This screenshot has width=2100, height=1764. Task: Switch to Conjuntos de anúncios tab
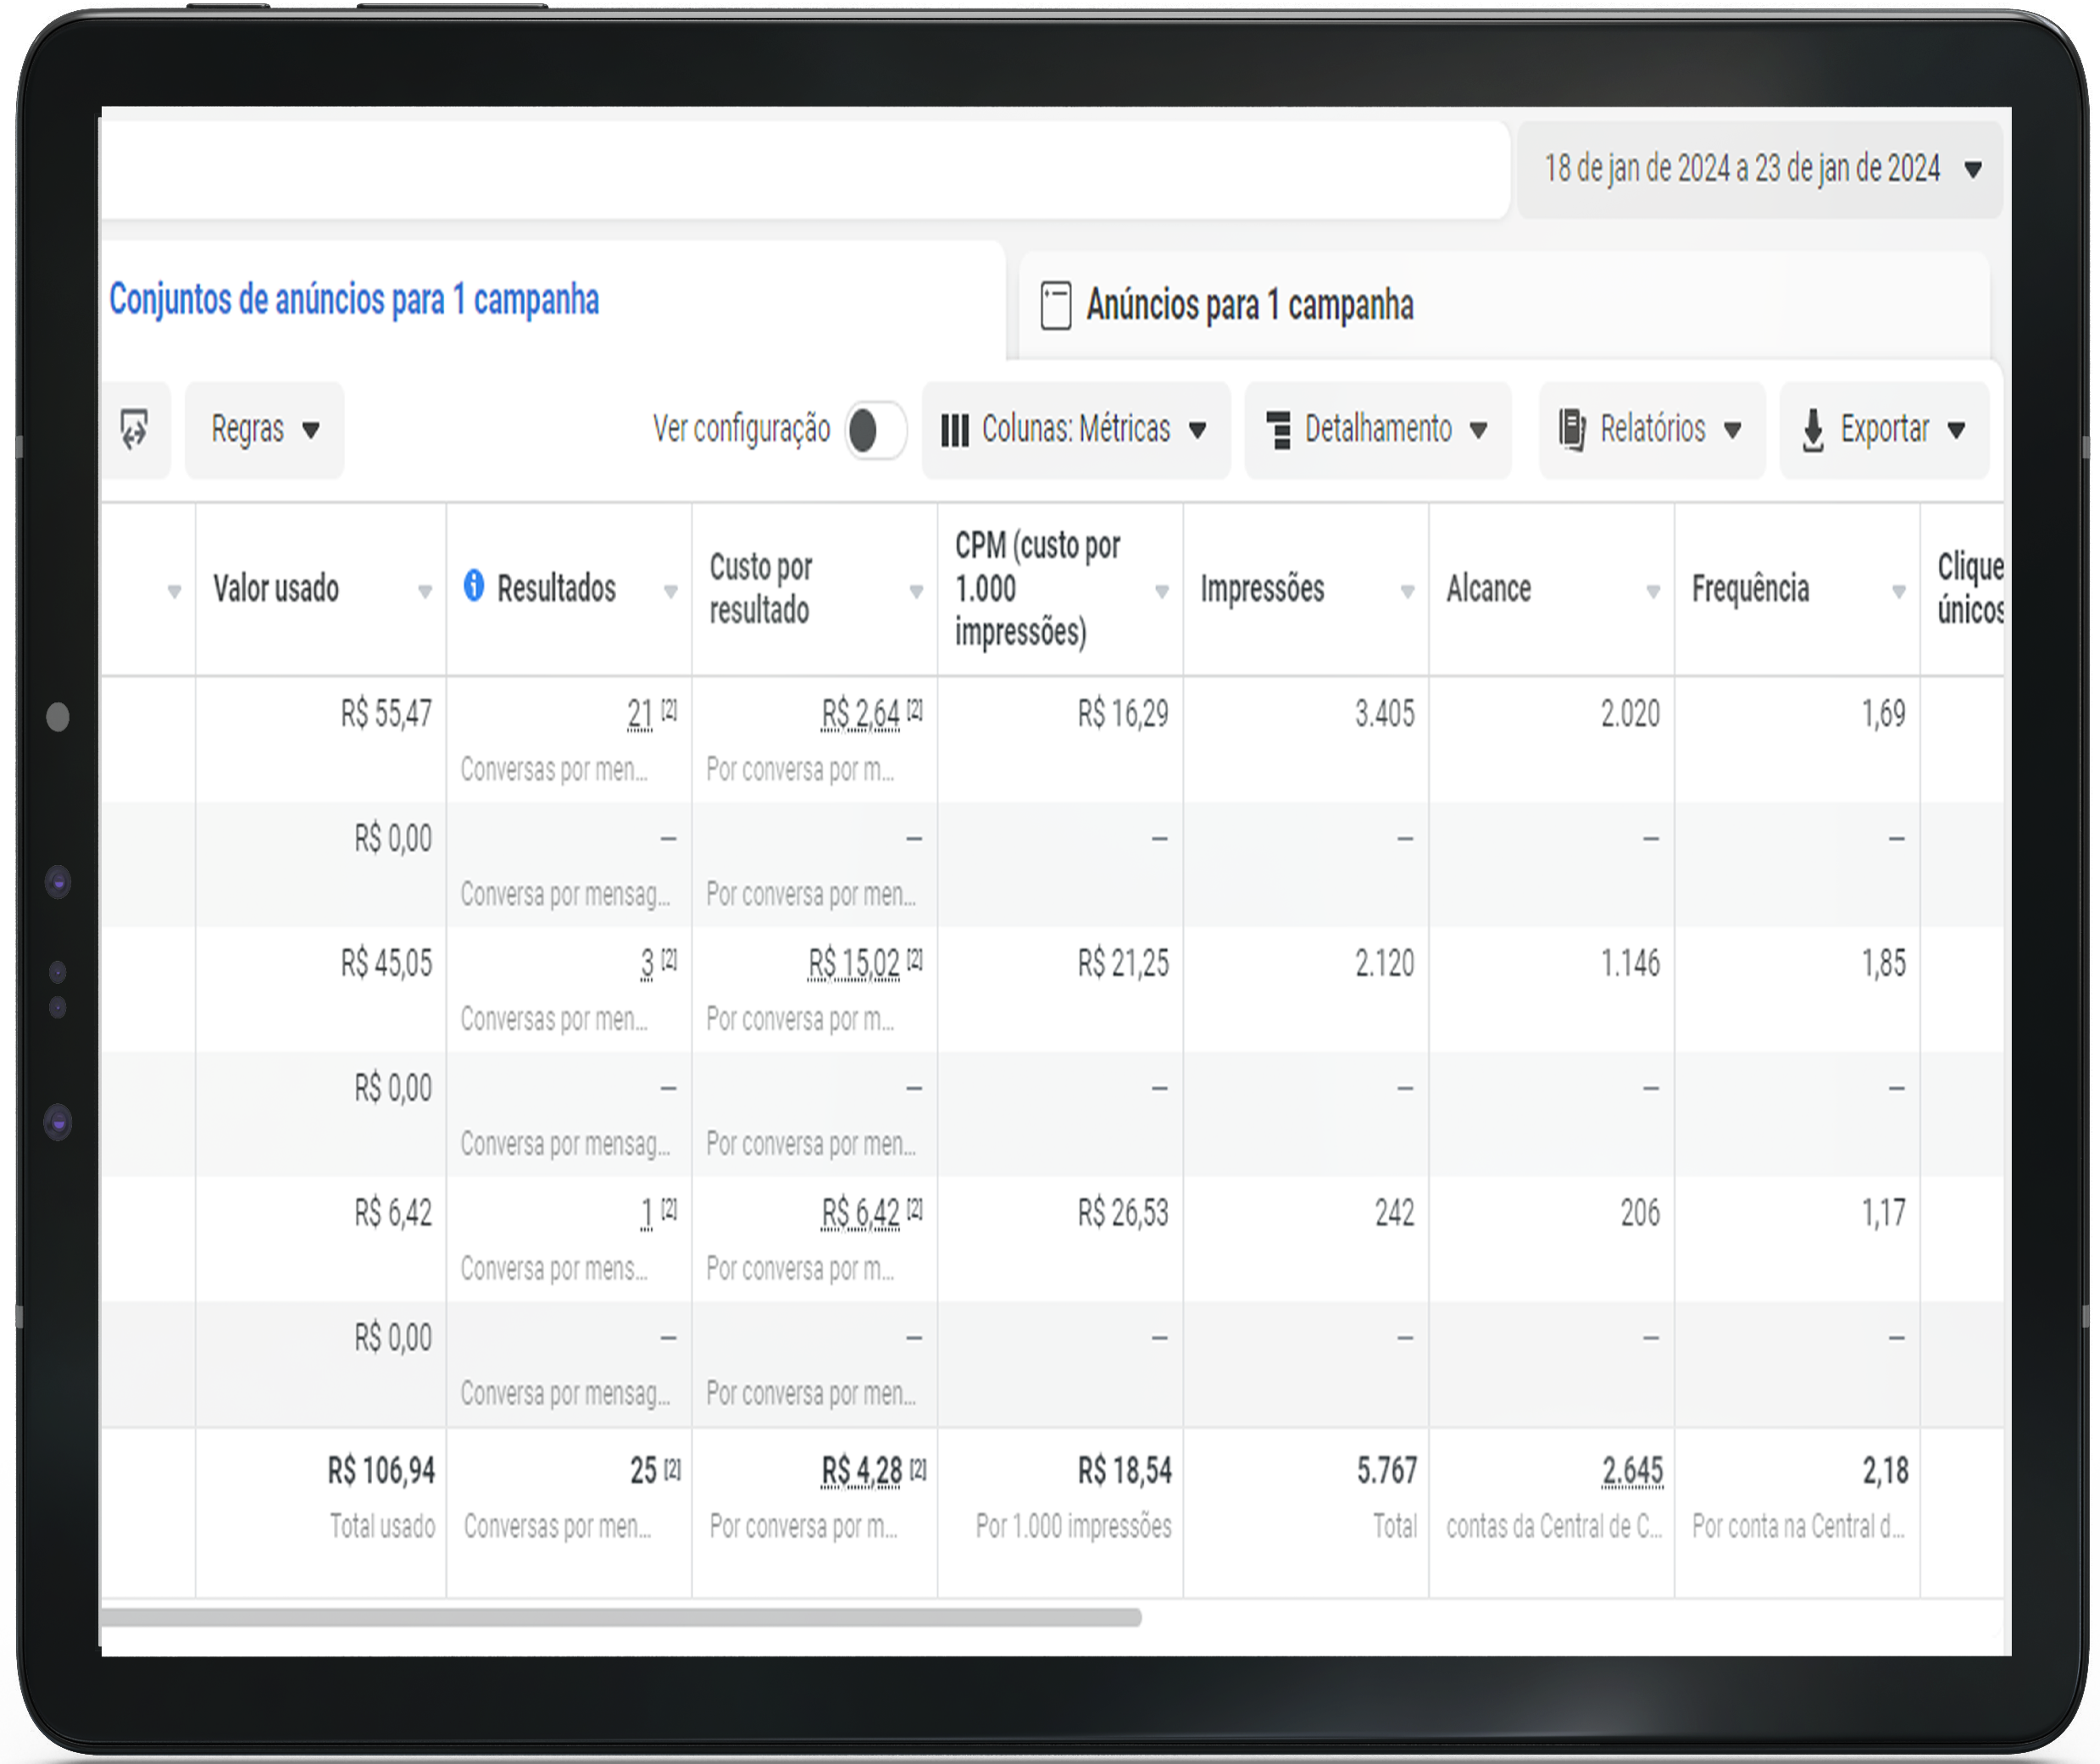354,300
